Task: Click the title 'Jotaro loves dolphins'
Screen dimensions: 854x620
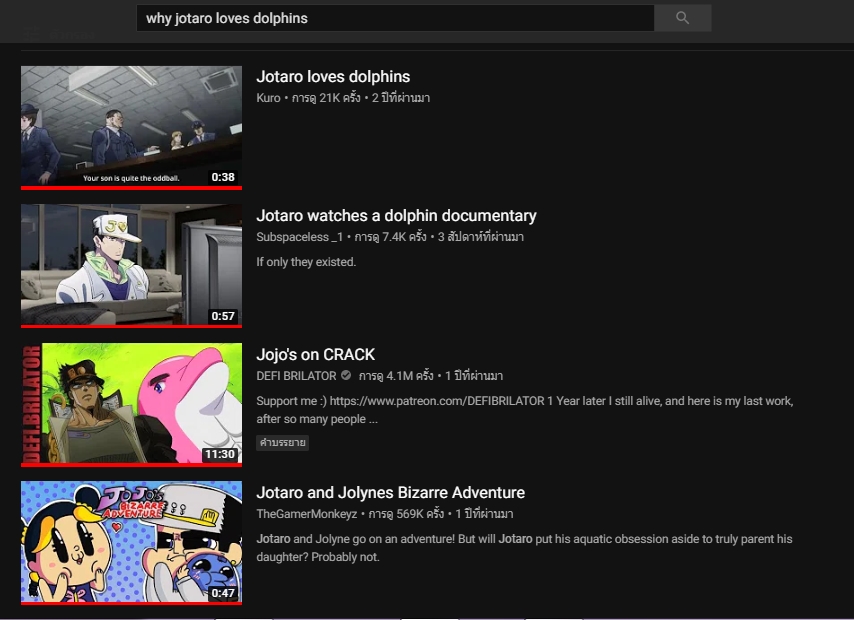Action: (333, 77)
